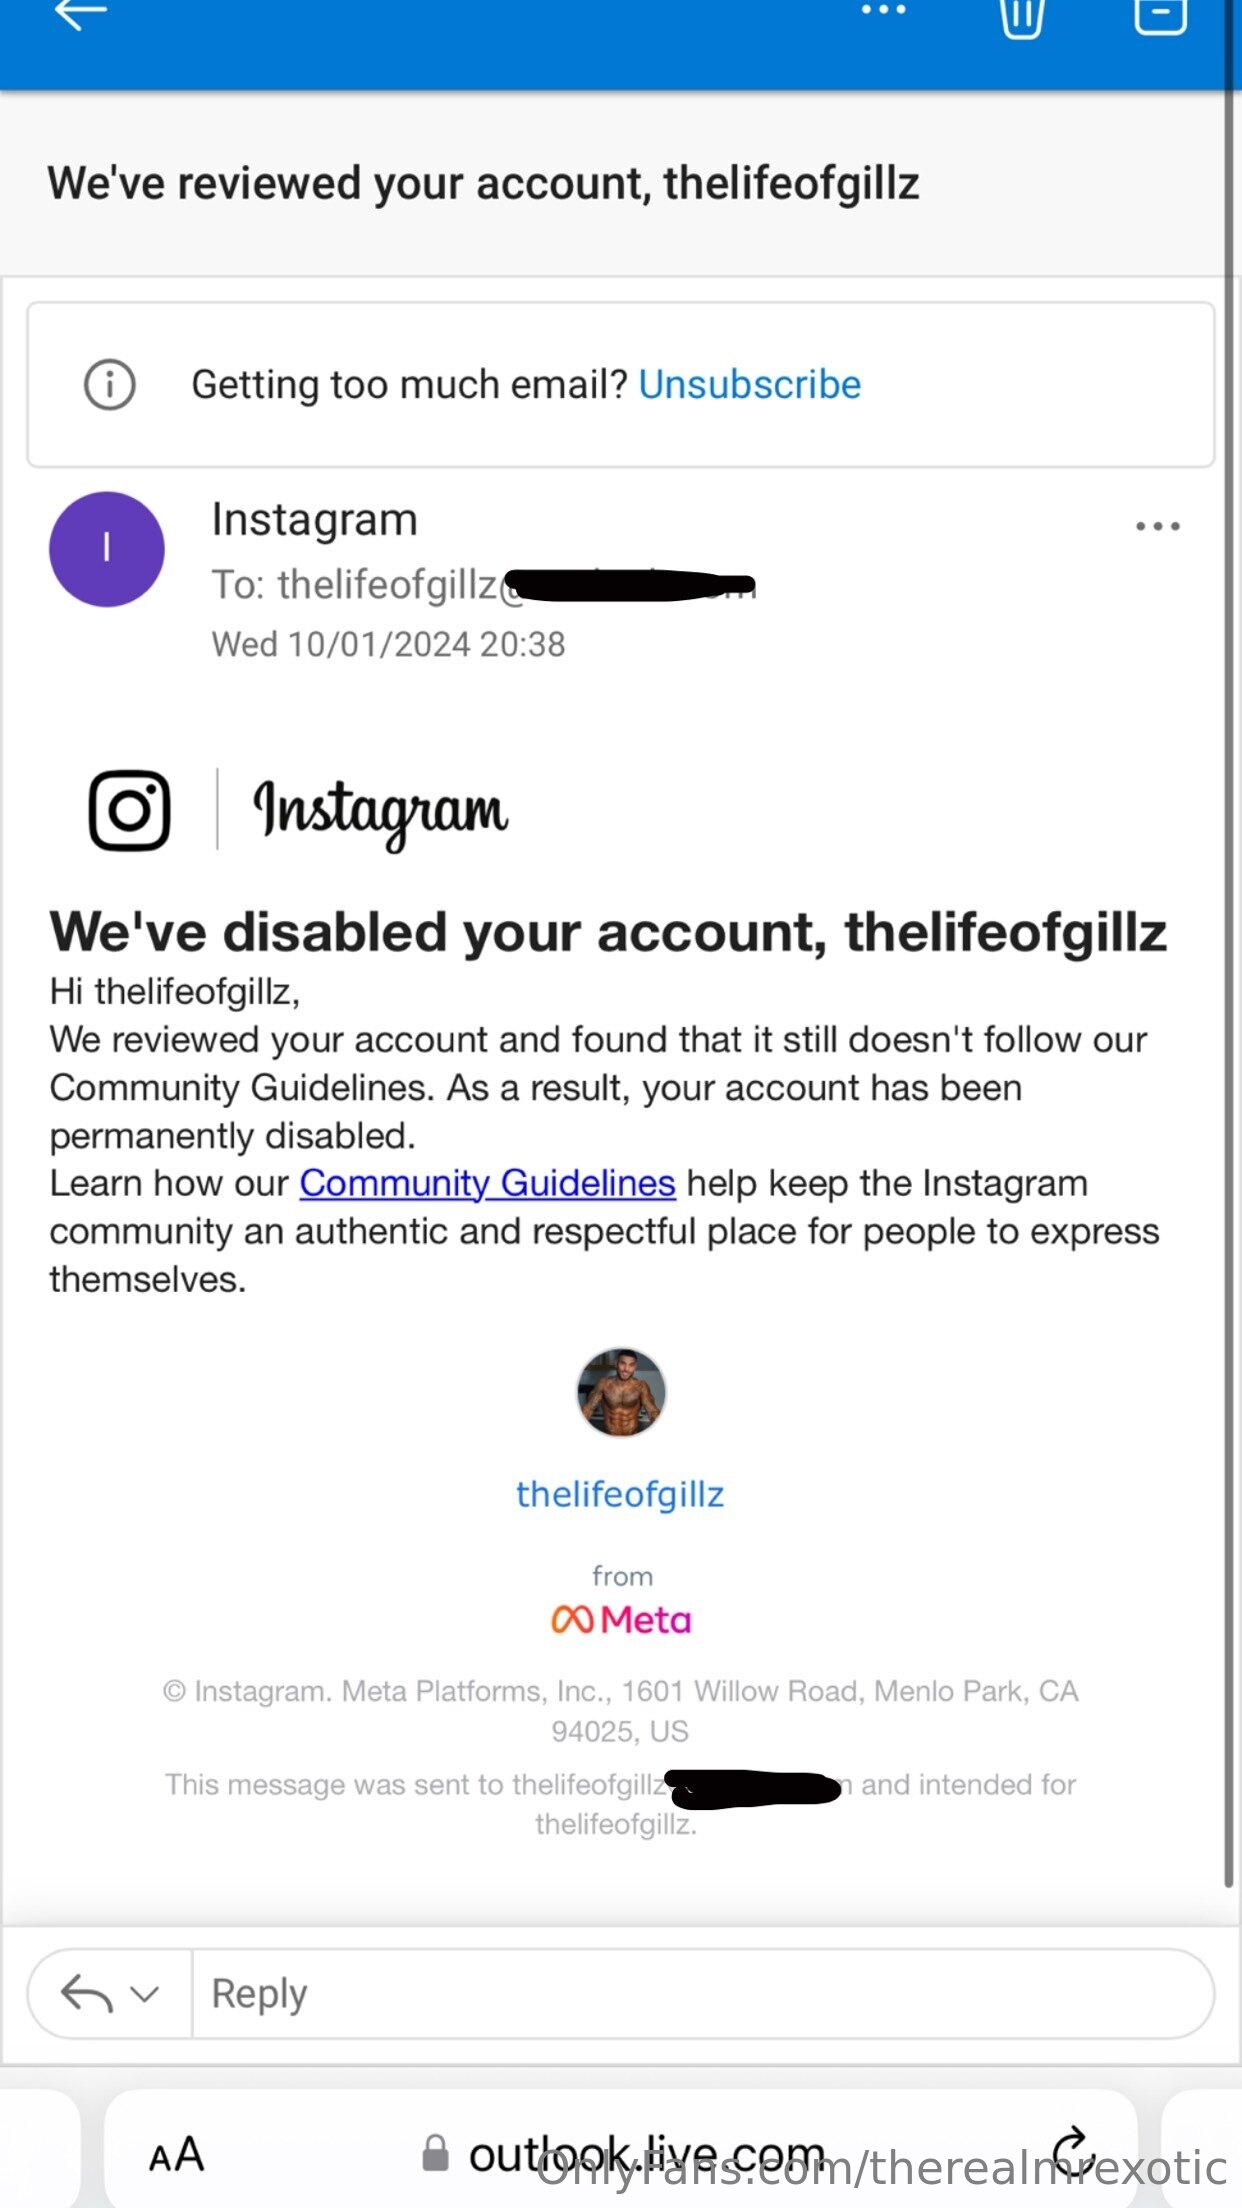
Task: Reply using the curved arrow icon
Action: [x=87, y=1993]
